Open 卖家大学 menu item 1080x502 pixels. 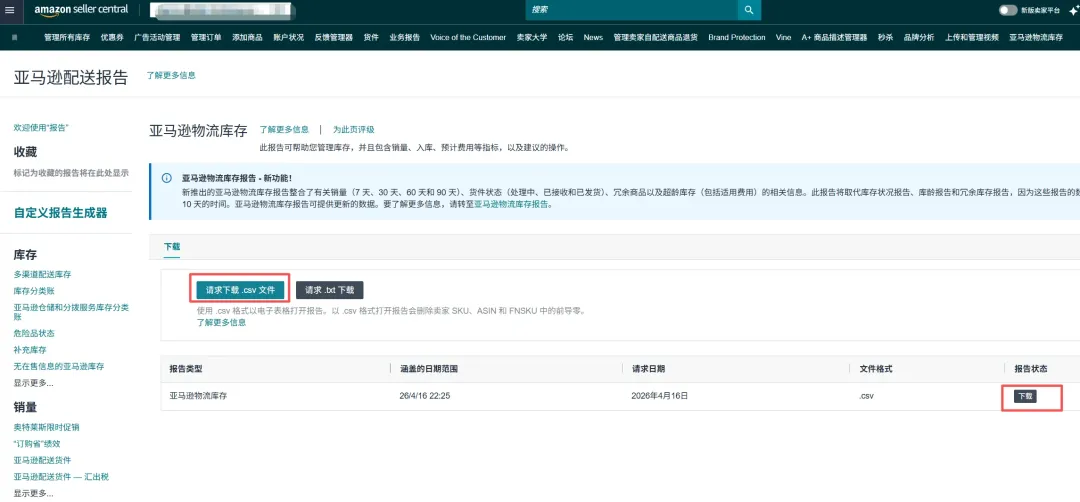[x=532, y=38]
